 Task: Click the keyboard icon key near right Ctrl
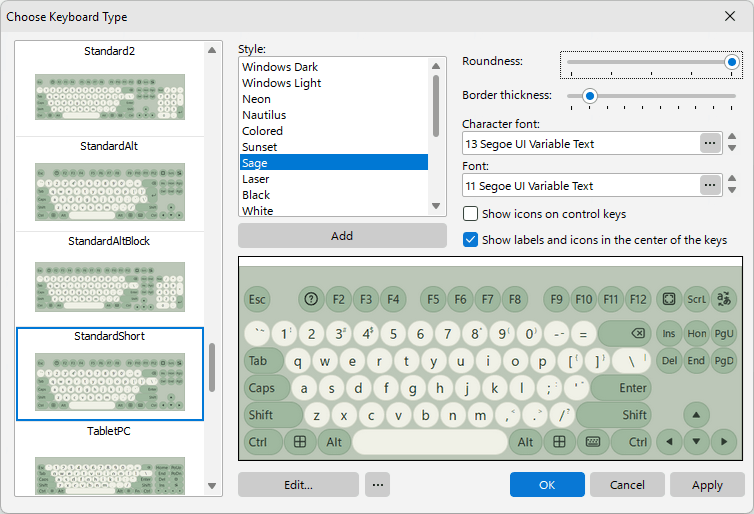click(593, 442)
